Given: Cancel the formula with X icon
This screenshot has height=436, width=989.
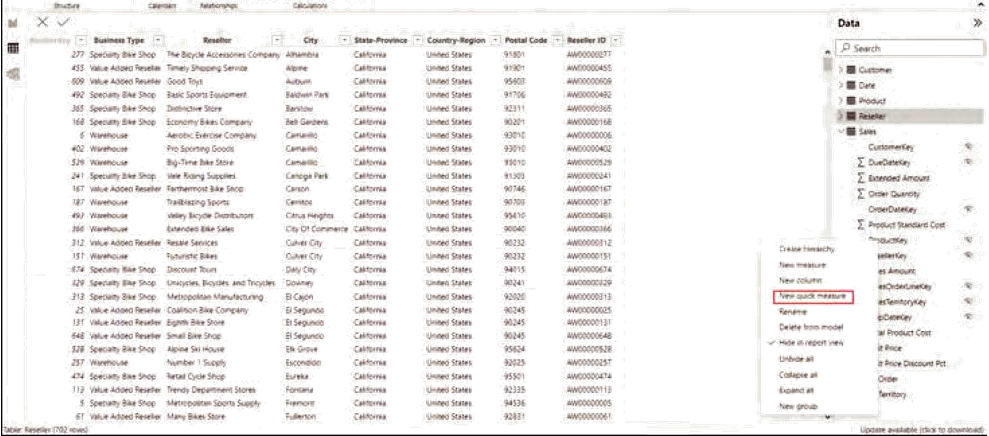Looking at the screenshot, I should click(42, 22).
